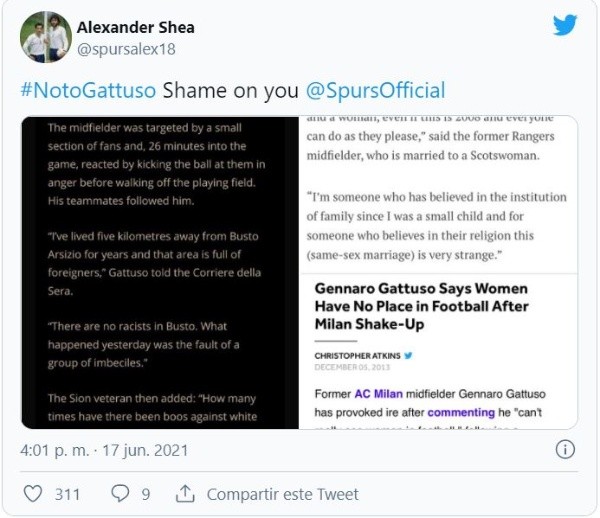Screen dimensions: 600x518
Task: Open Alexander Shea's profile picture
Action: point(45,37)
